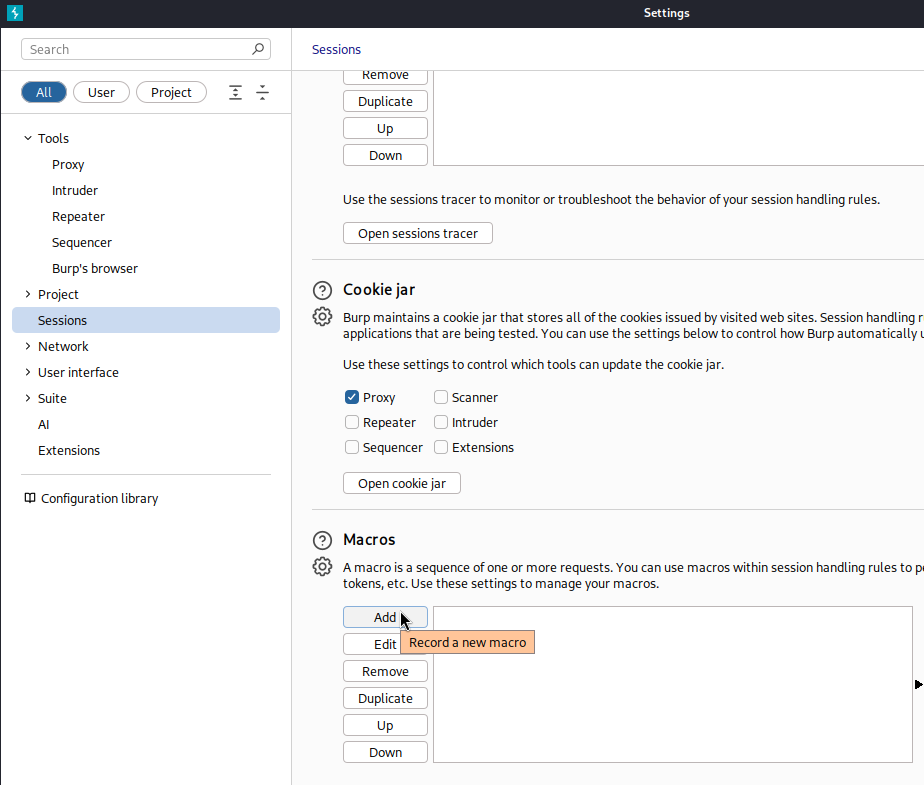Click the Configuration library book icon
The width and height of the screenshot is (924, 785).
[x=29, y=498]
